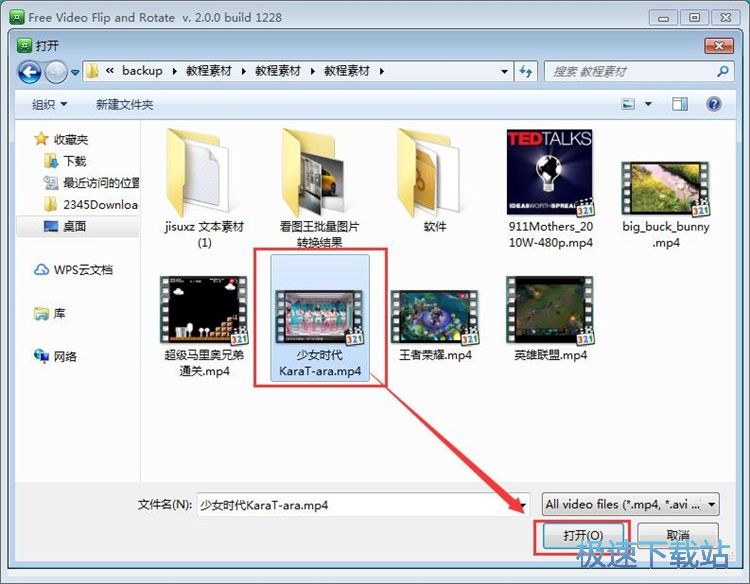
Task: Select the 超级马里奥兄弟通关.mp4 video
Action: coord(204,326)
